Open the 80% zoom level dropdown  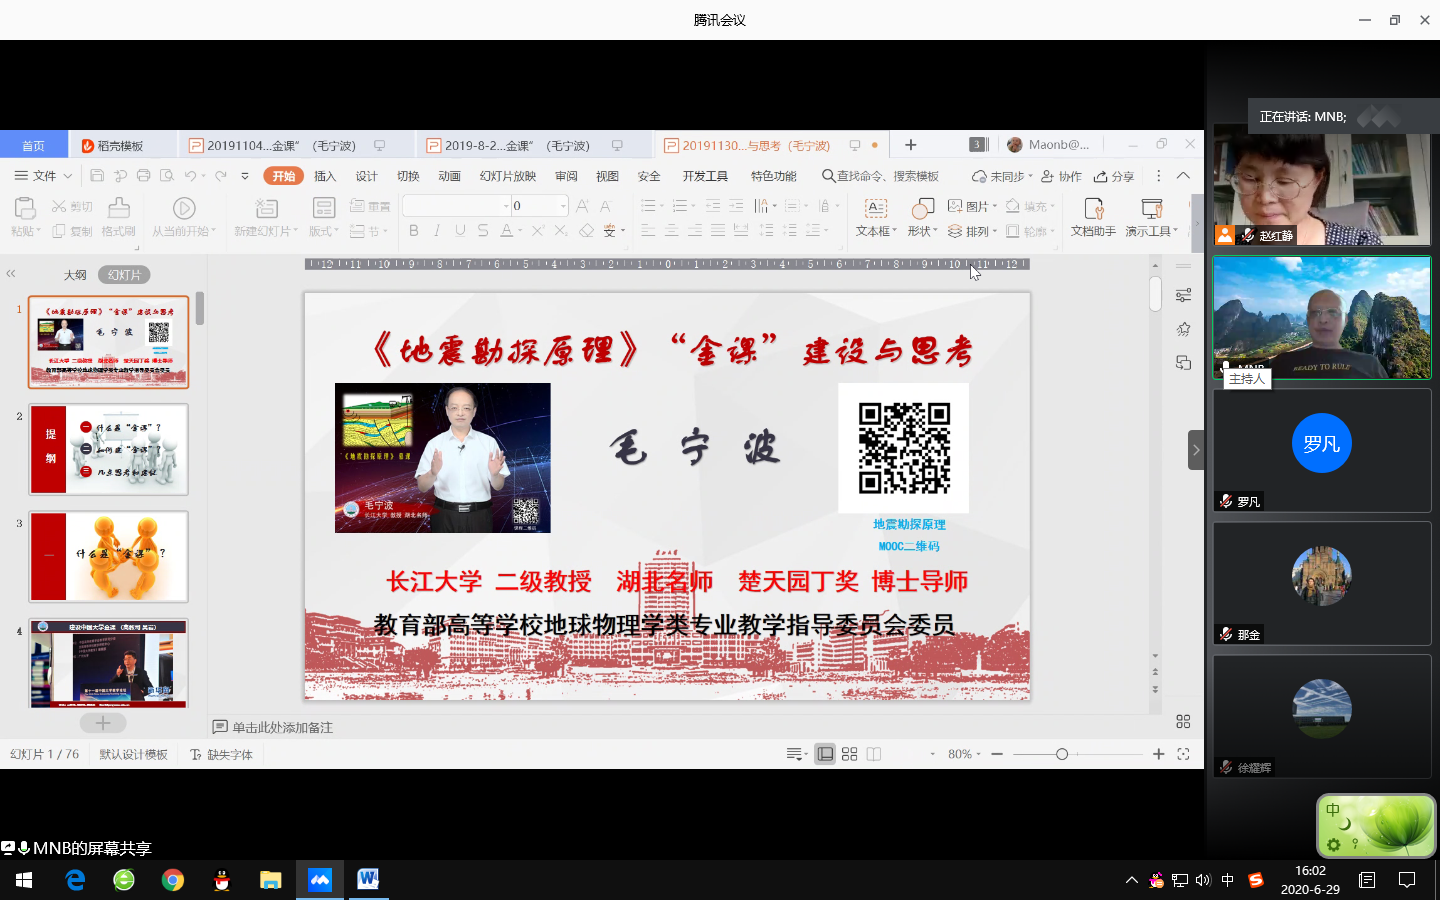pos(964,754)
